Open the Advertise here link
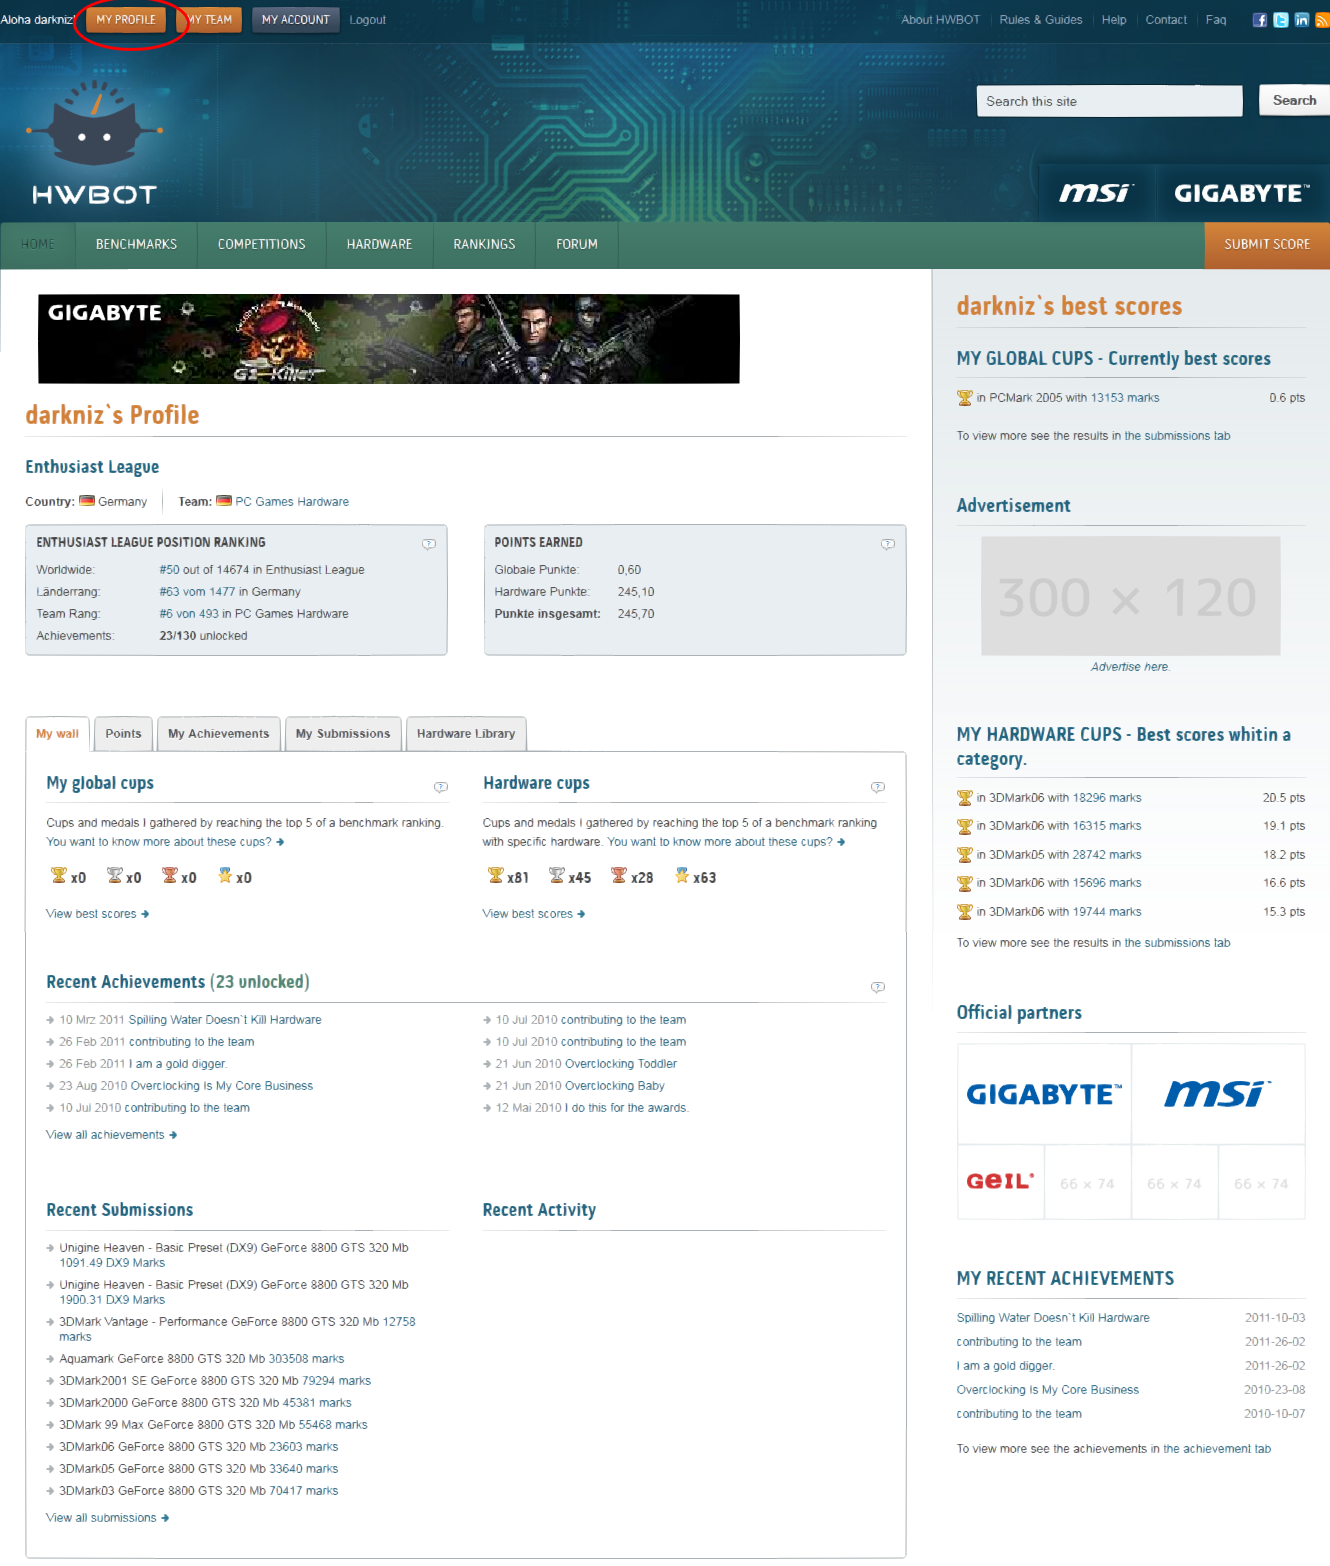Viewport: 1330px width, 1566px height. [1130, 667]
